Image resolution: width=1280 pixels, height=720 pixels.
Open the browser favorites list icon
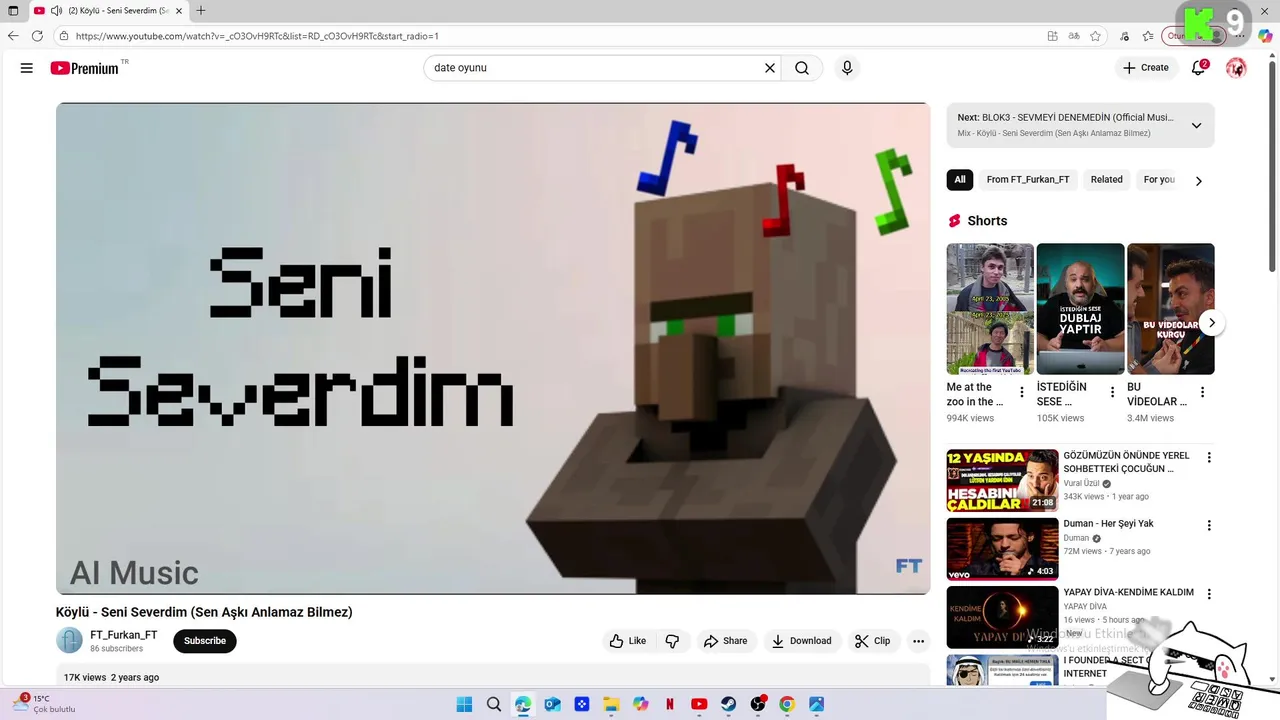coord(1148,36)
